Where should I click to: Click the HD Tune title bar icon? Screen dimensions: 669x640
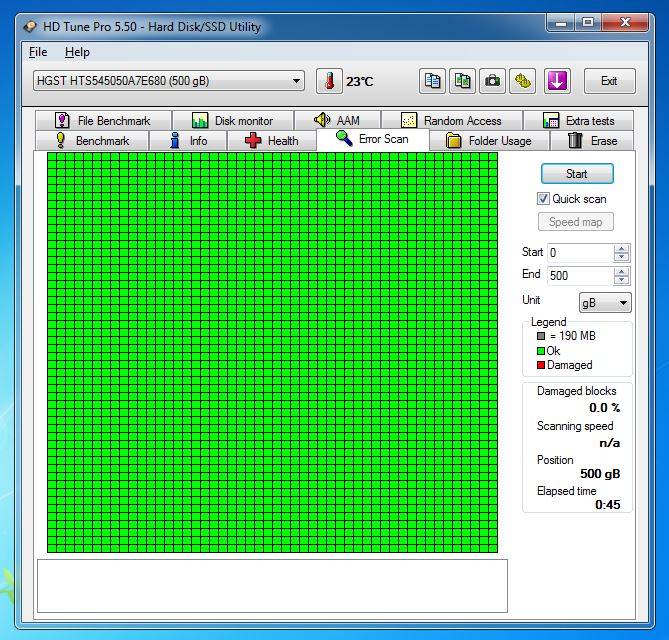pyautogui.click(x=30, y=27)
